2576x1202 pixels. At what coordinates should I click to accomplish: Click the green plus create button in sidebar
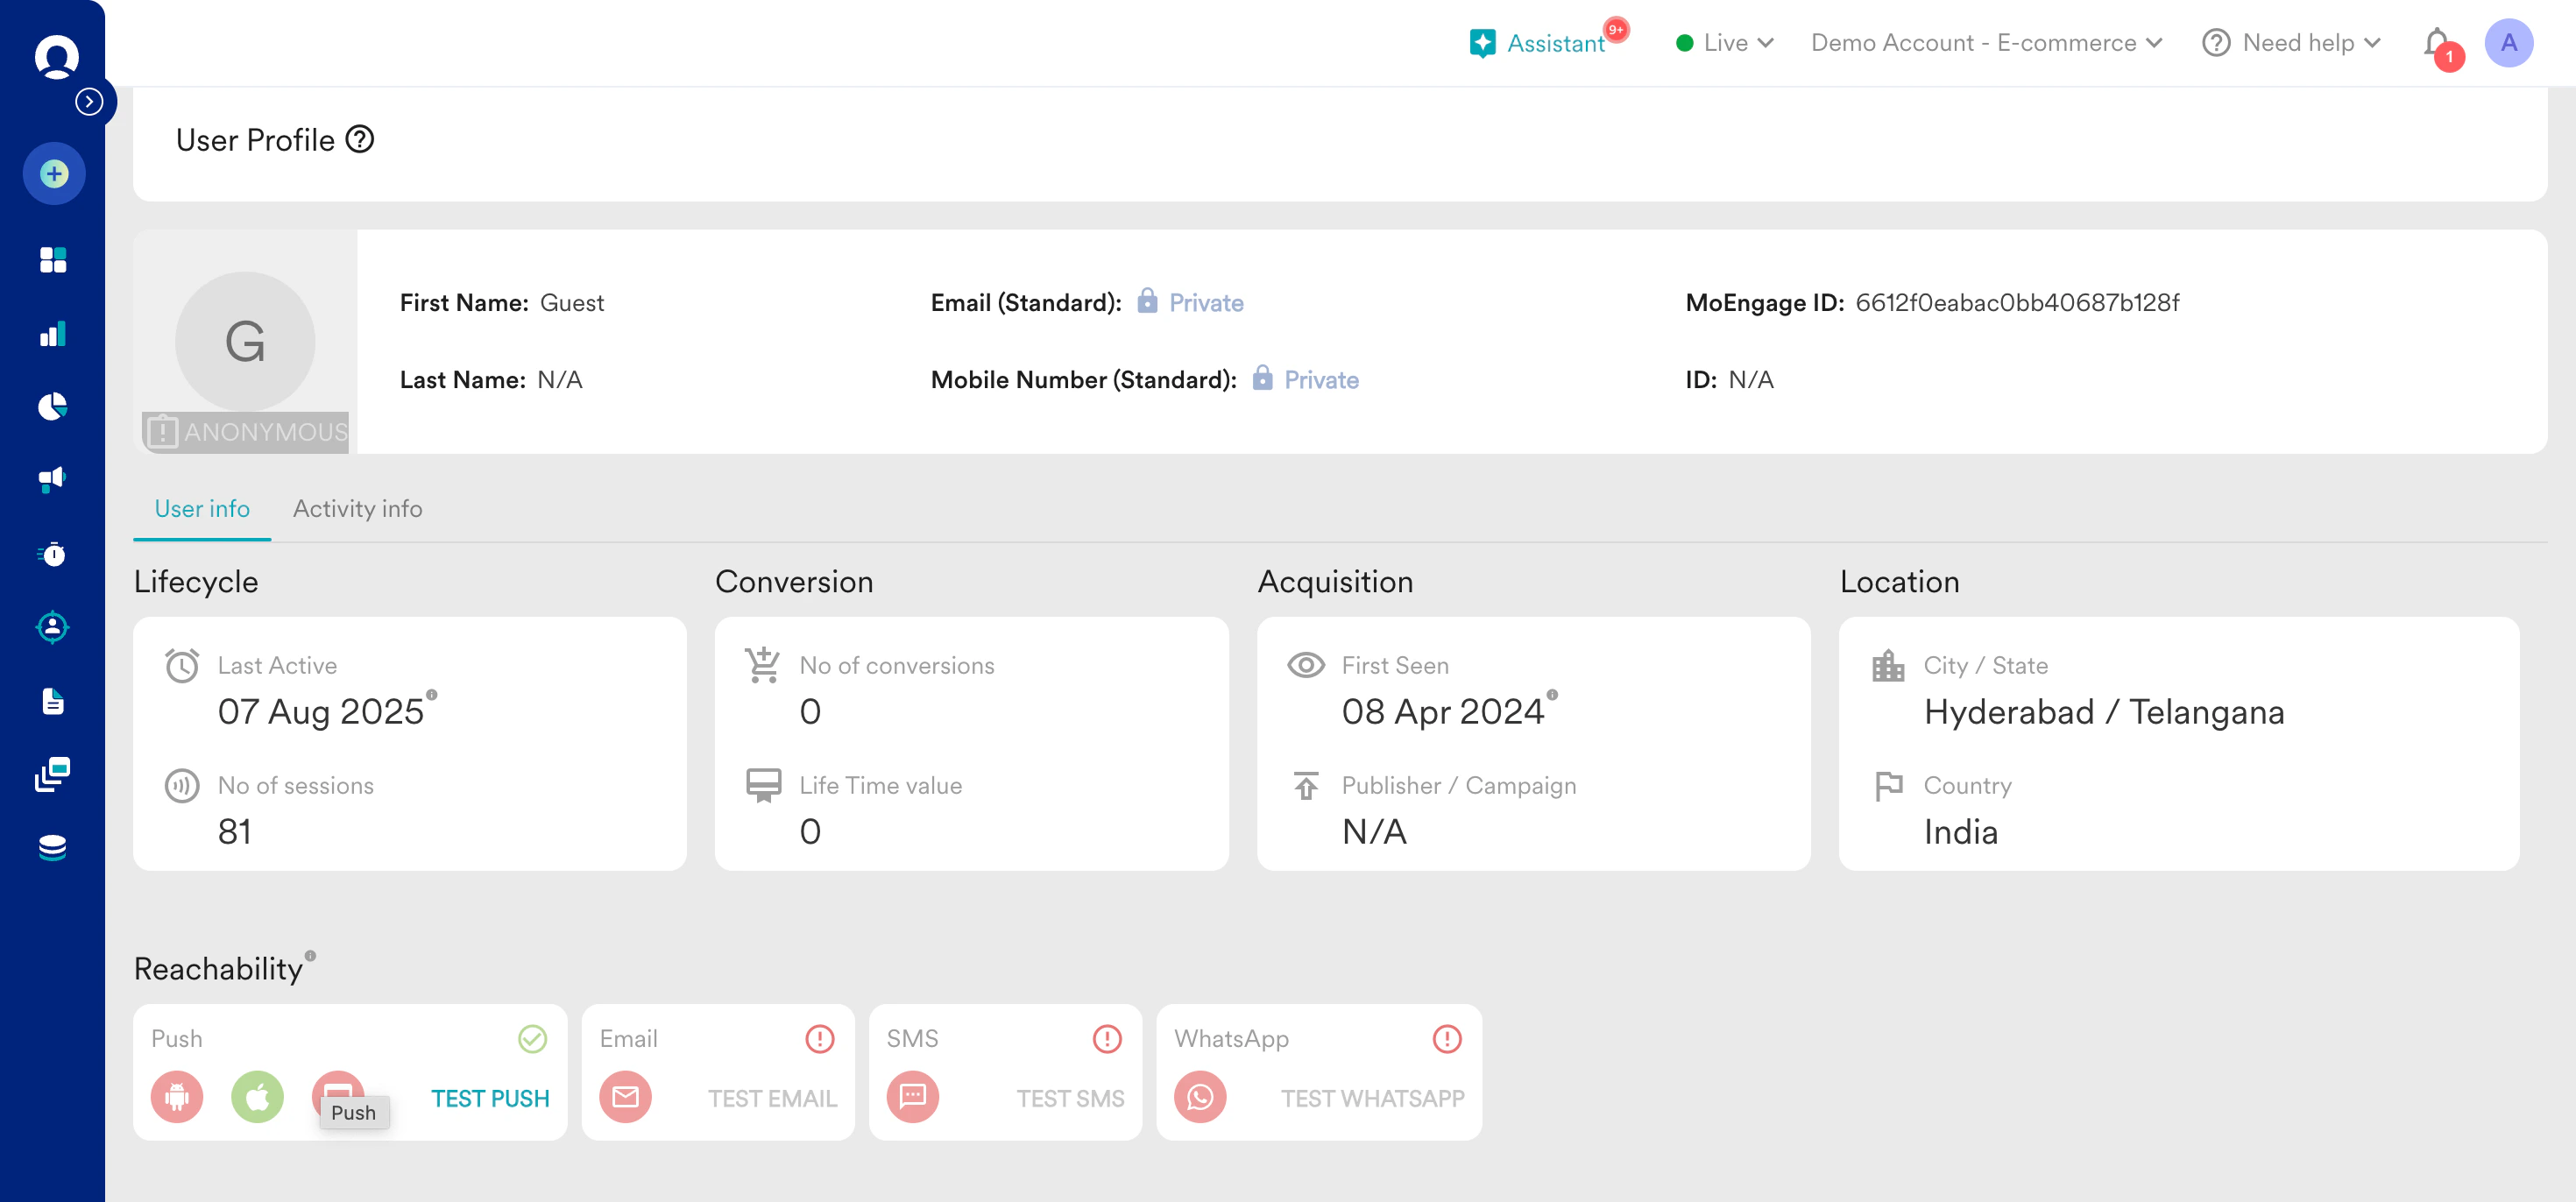click(x=54, y=174)
